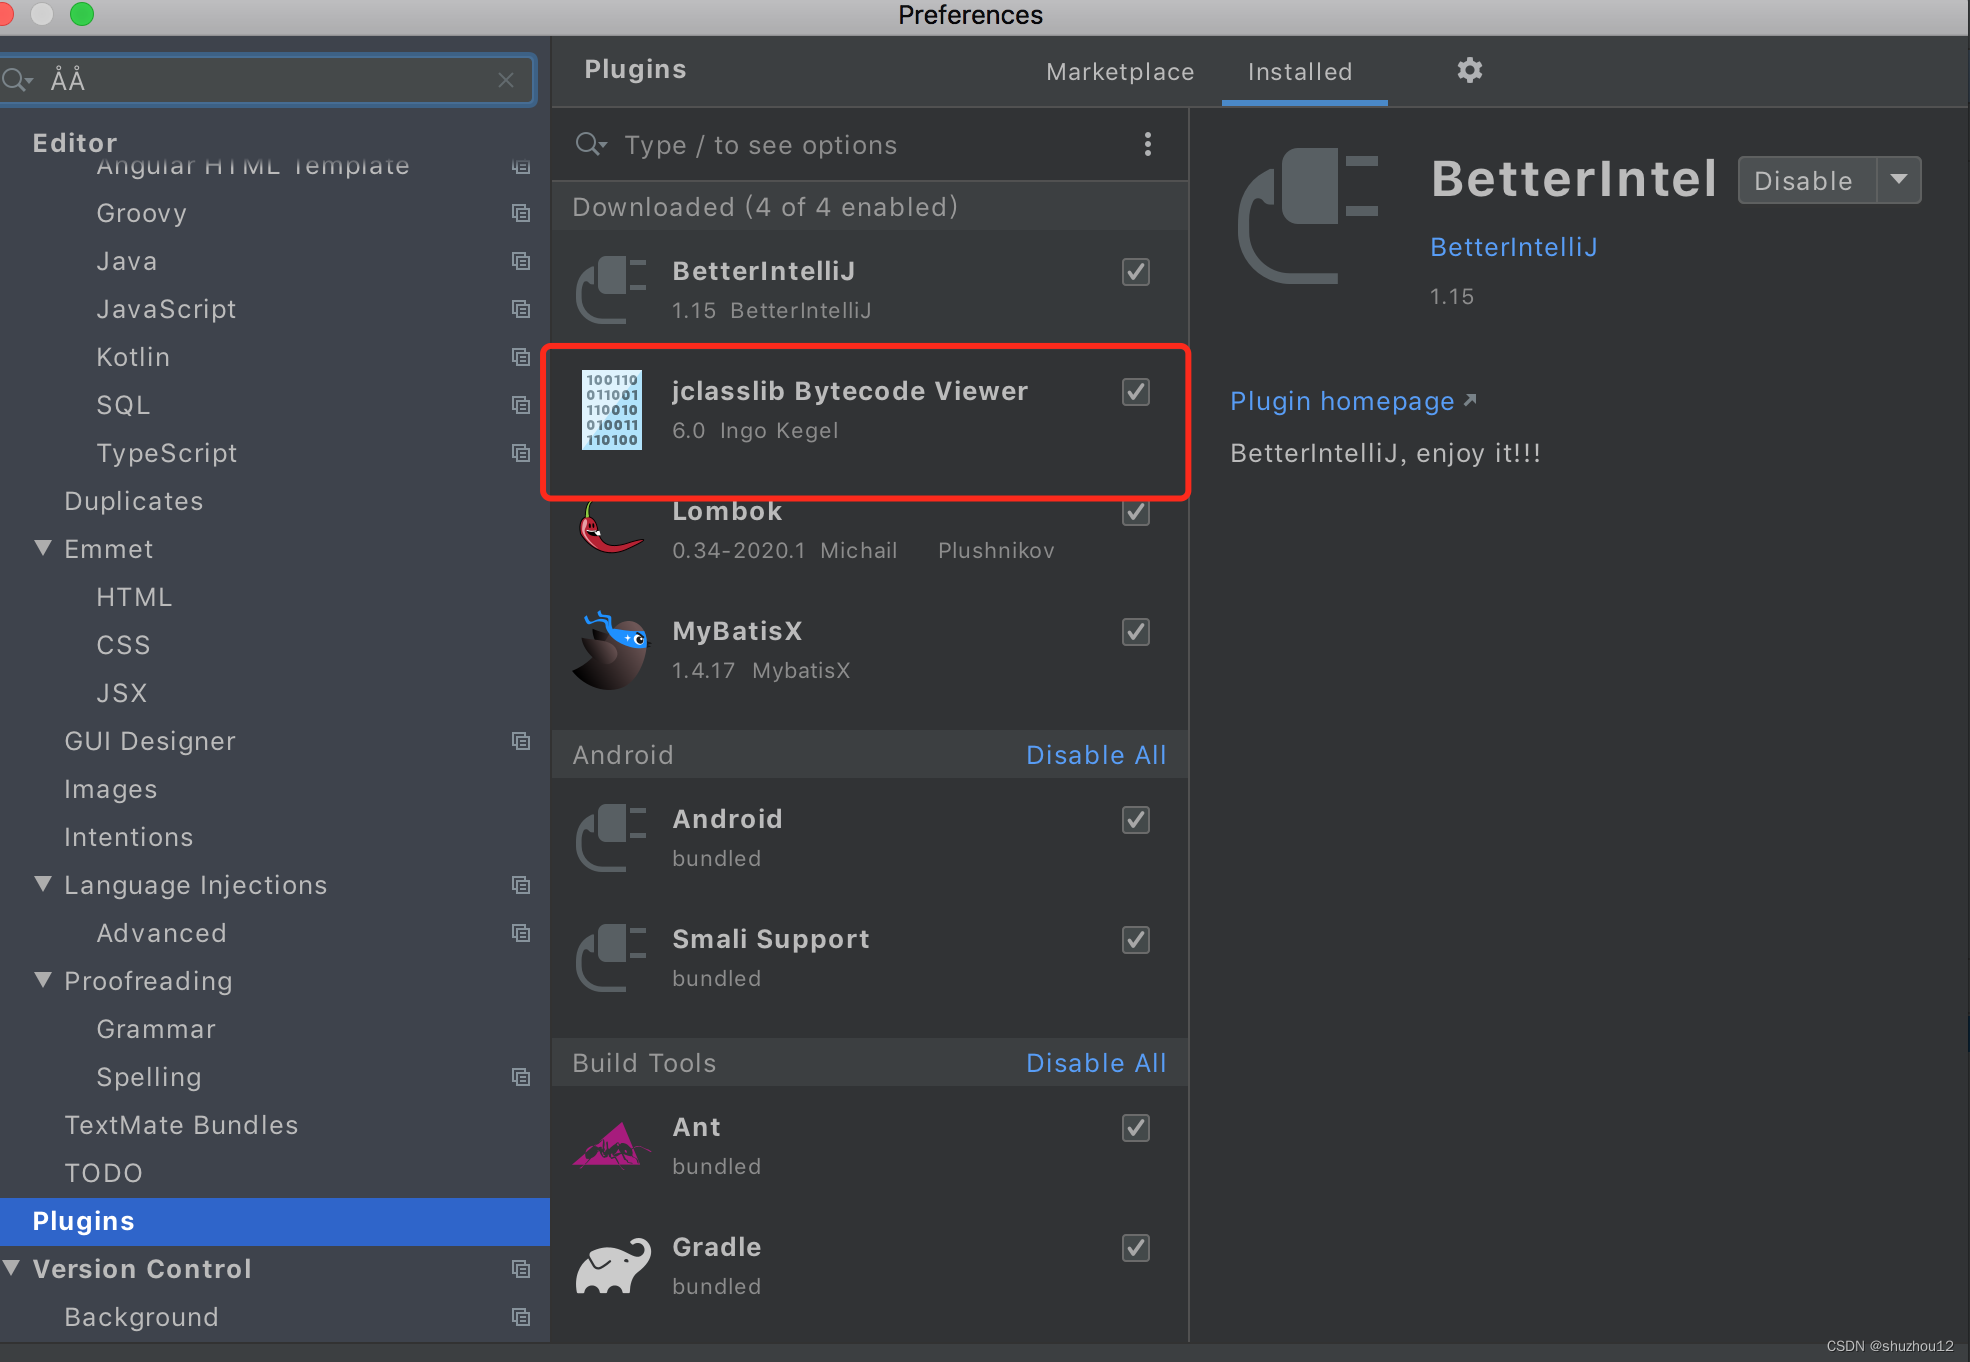Viewport: 1970px width, 1362px height.
Task: Click the plugin search magnifier icon
Action: (x=591, y=145)
